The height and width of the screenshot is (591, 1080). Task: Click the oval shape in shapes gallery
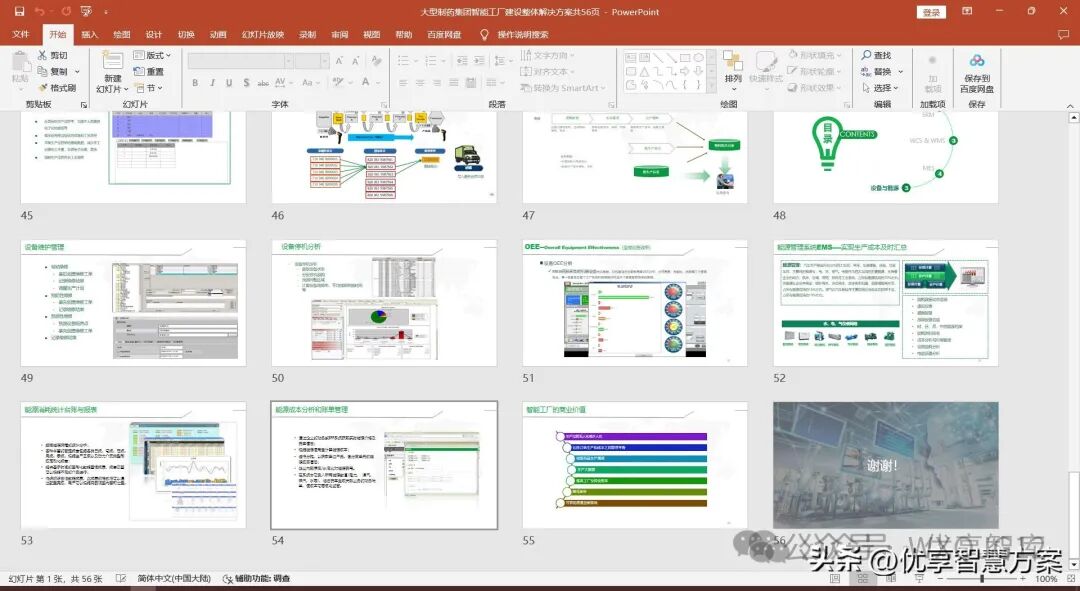(x=698, y=58)
